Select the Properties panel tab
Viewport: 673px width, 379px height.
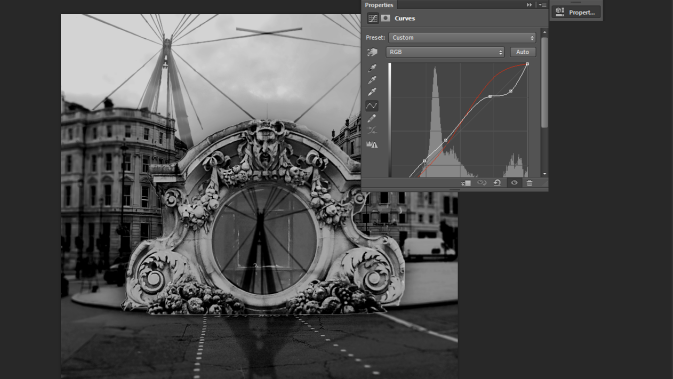tap(379, 5)
